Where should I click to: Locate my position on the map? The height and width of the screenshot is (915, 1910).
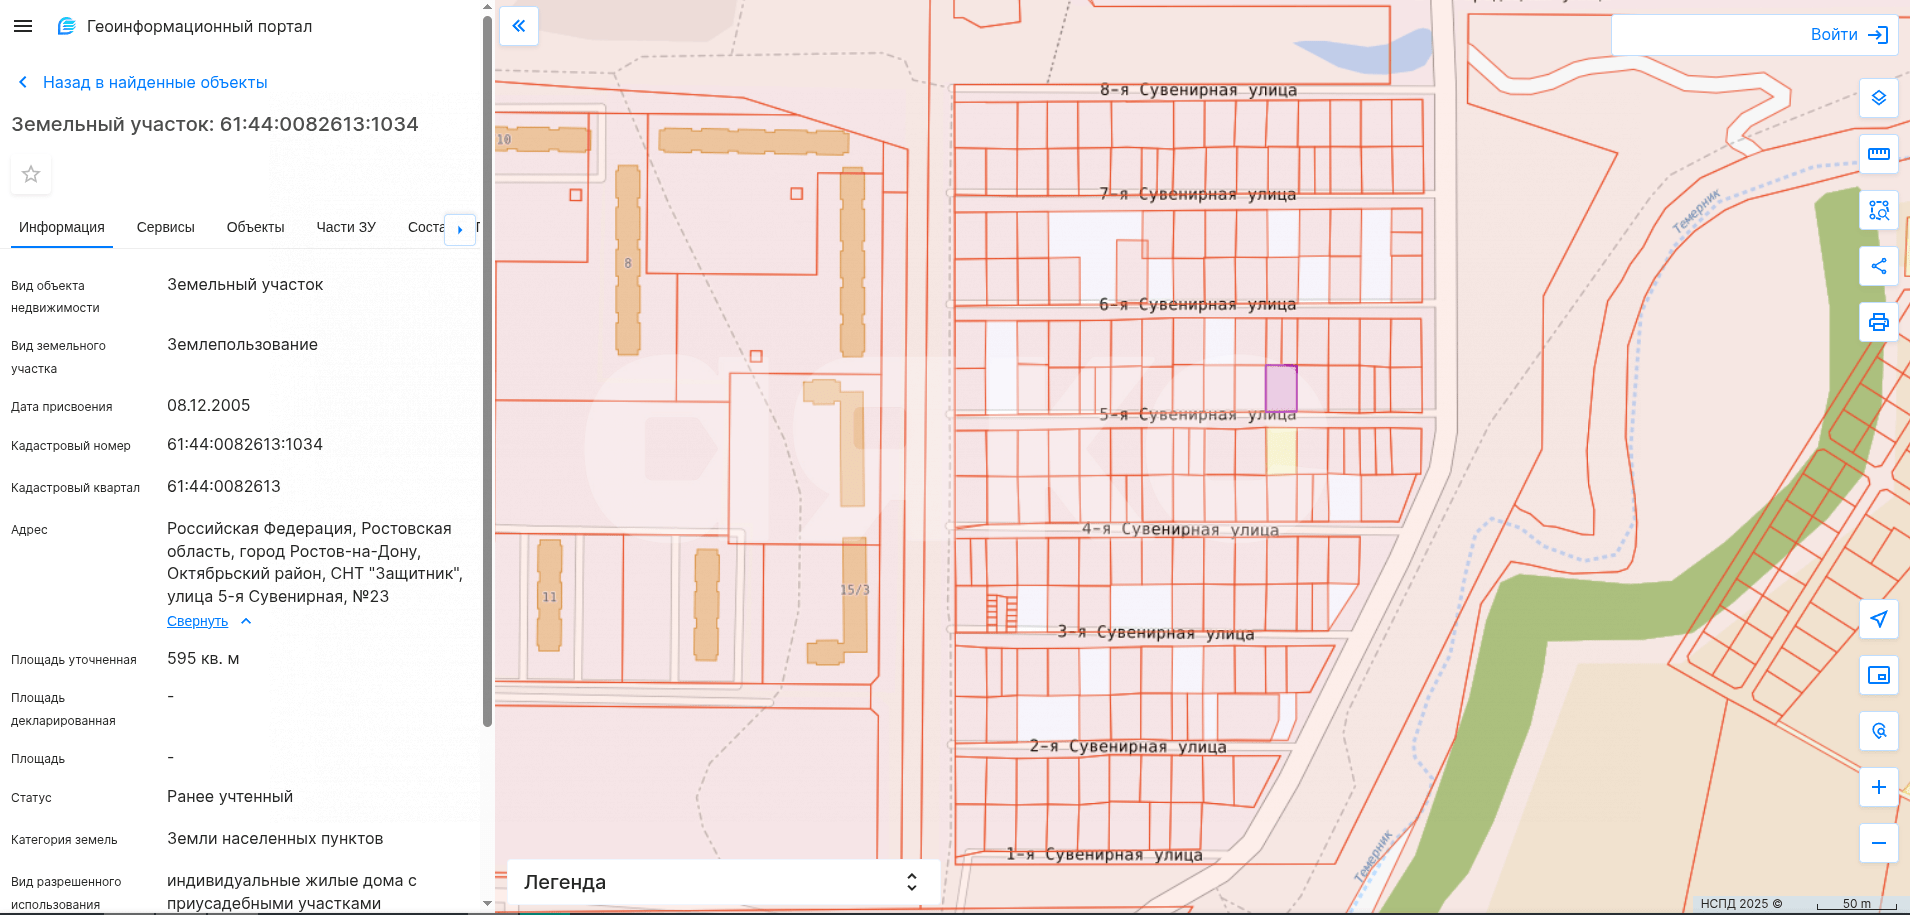[x=1878, y=619]
